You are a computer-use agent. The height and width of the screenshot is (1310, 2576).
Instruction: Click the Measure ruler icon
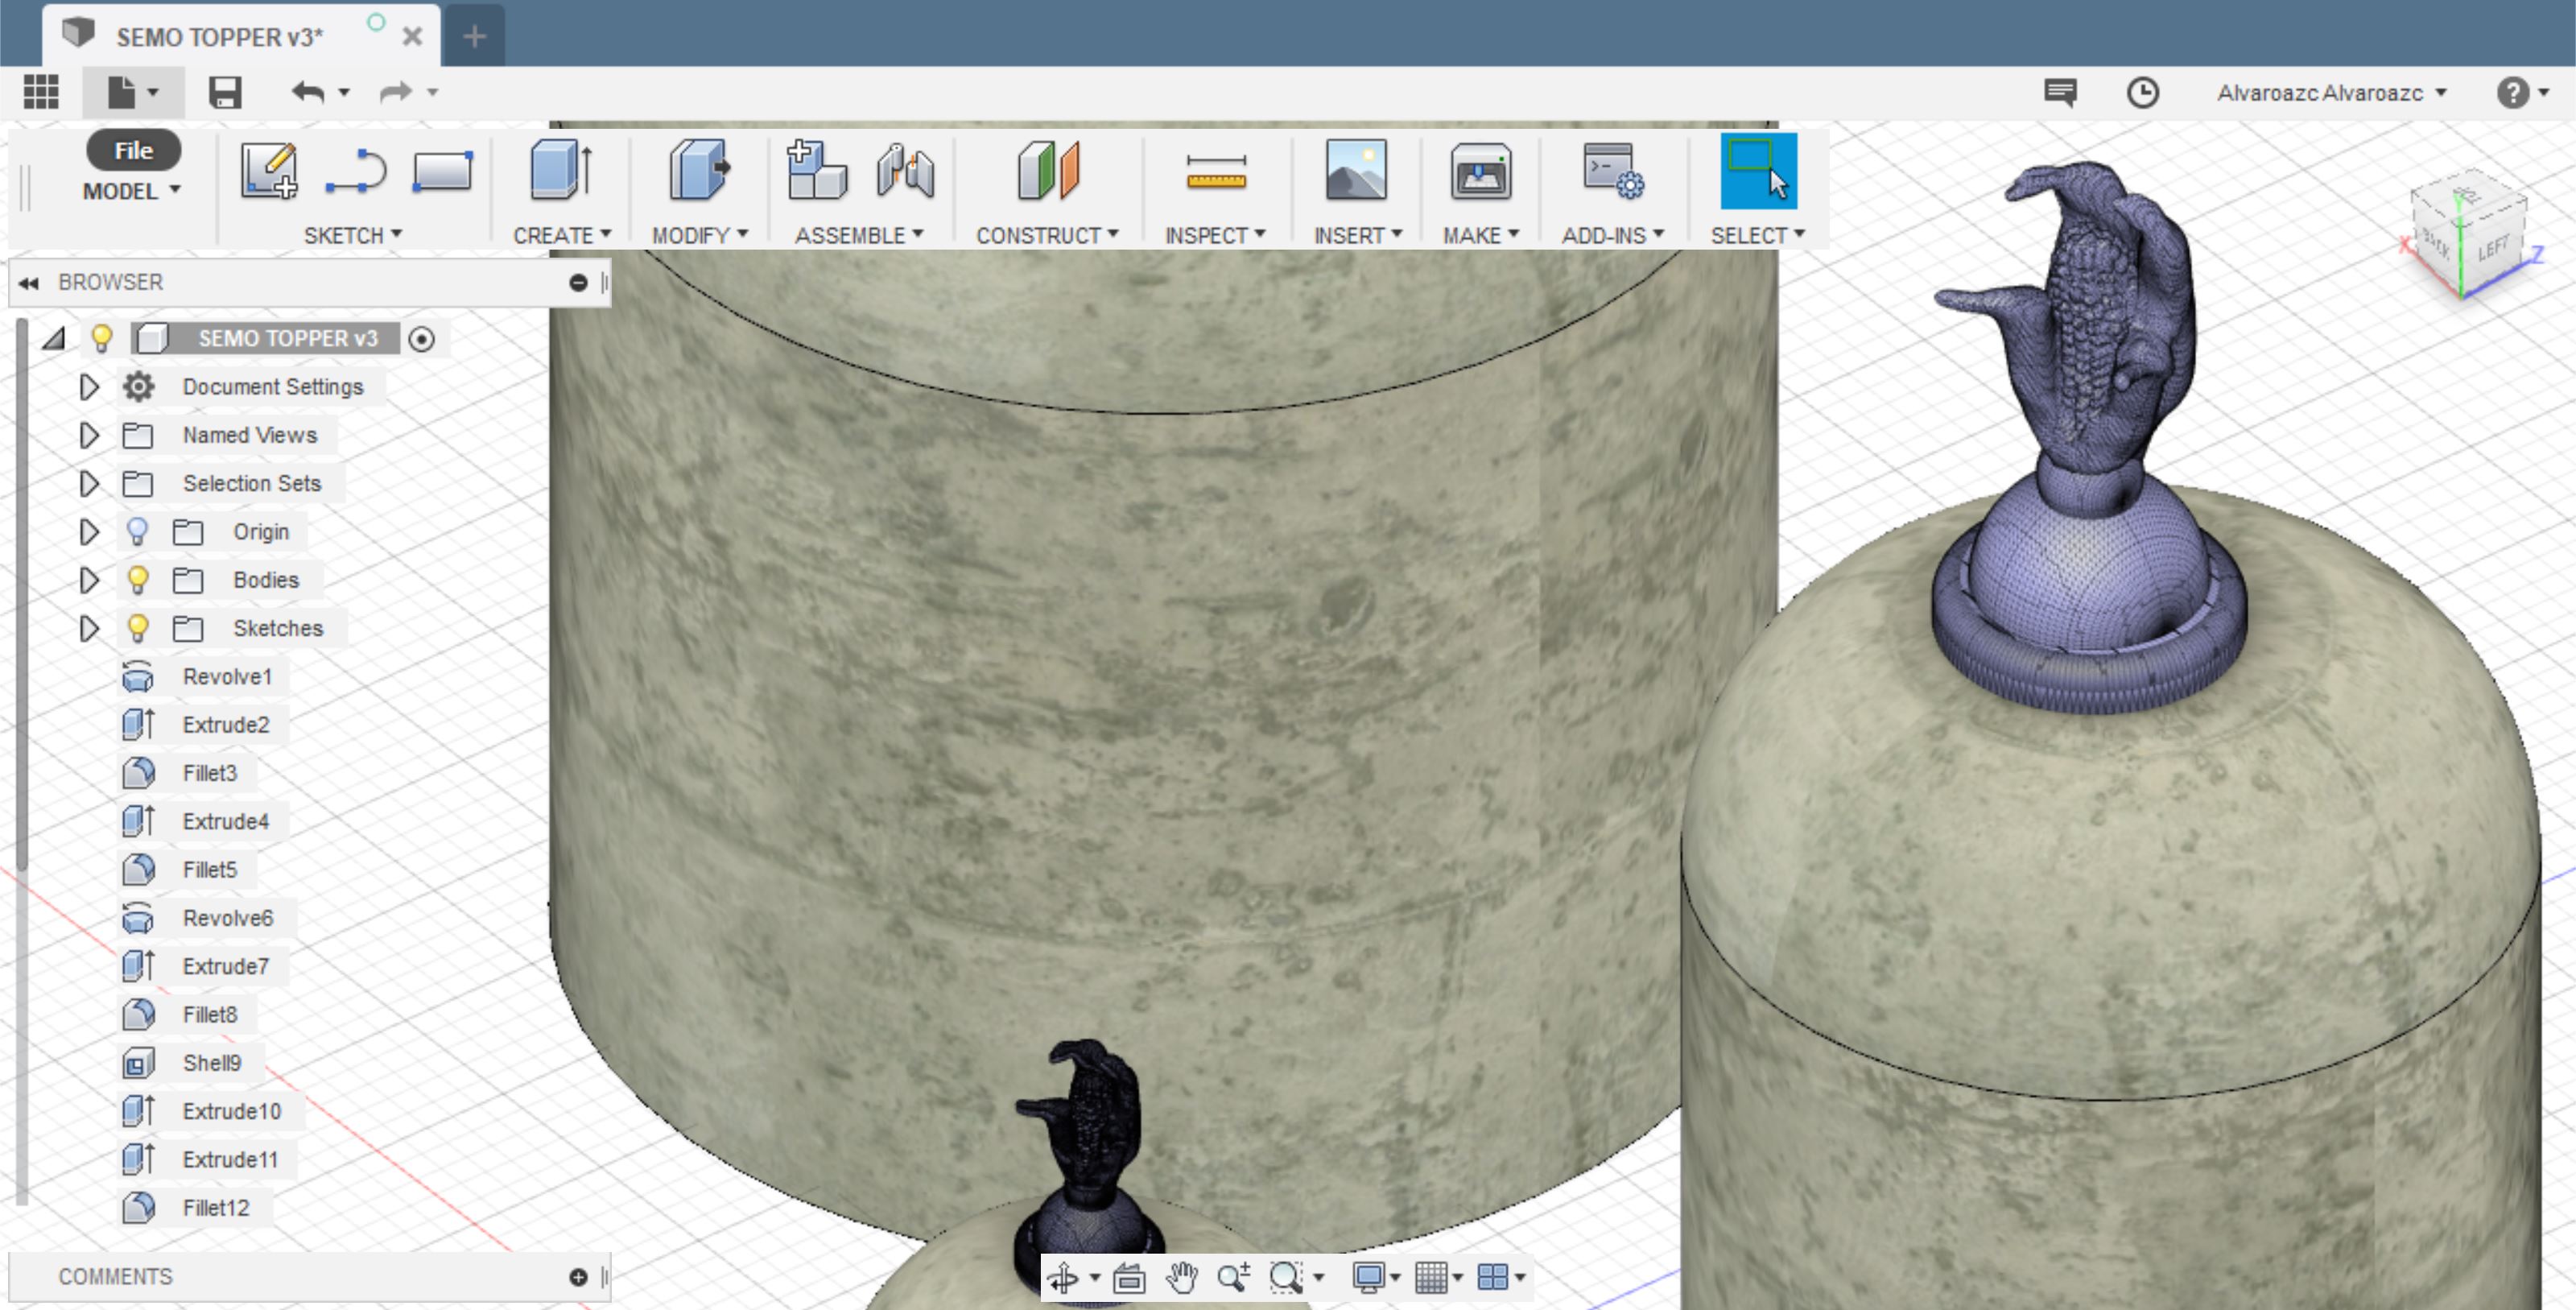(x=1215, y=172)
